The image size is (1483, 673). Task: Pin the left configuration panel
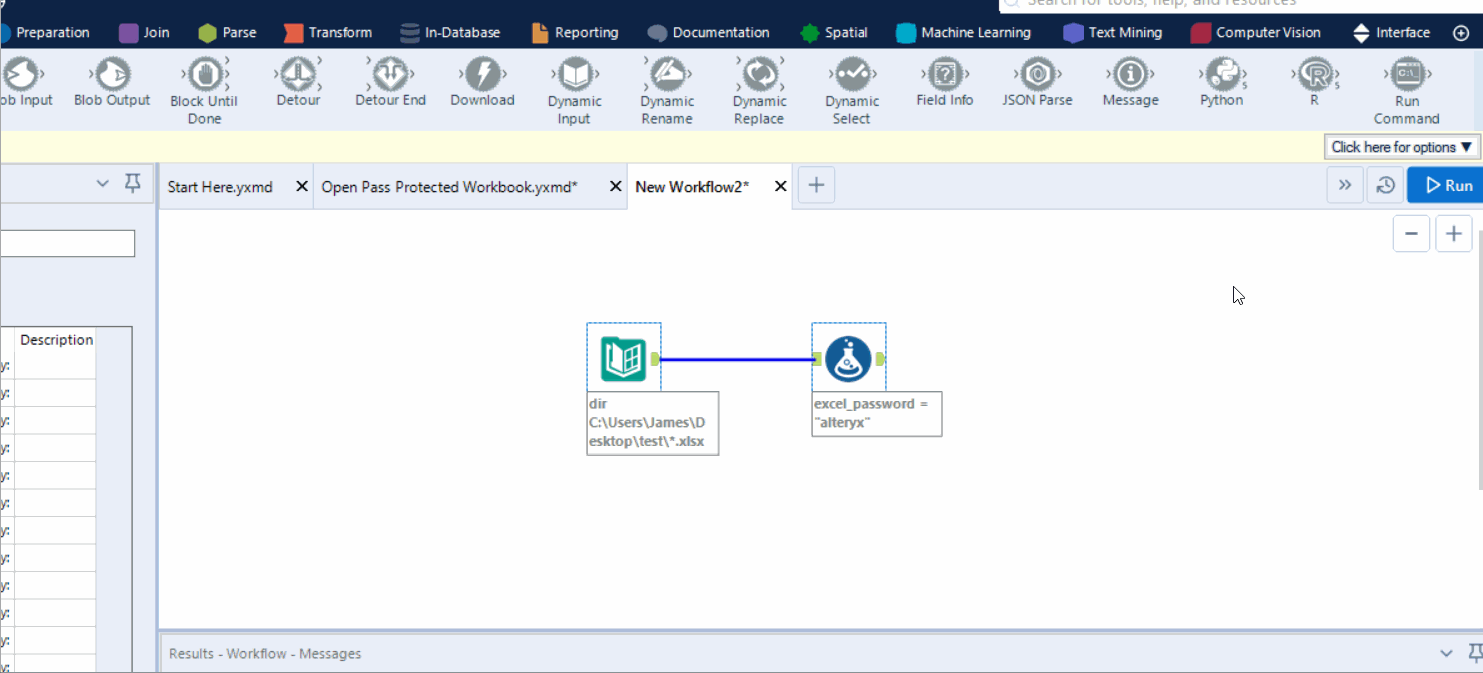pos(132,184)
